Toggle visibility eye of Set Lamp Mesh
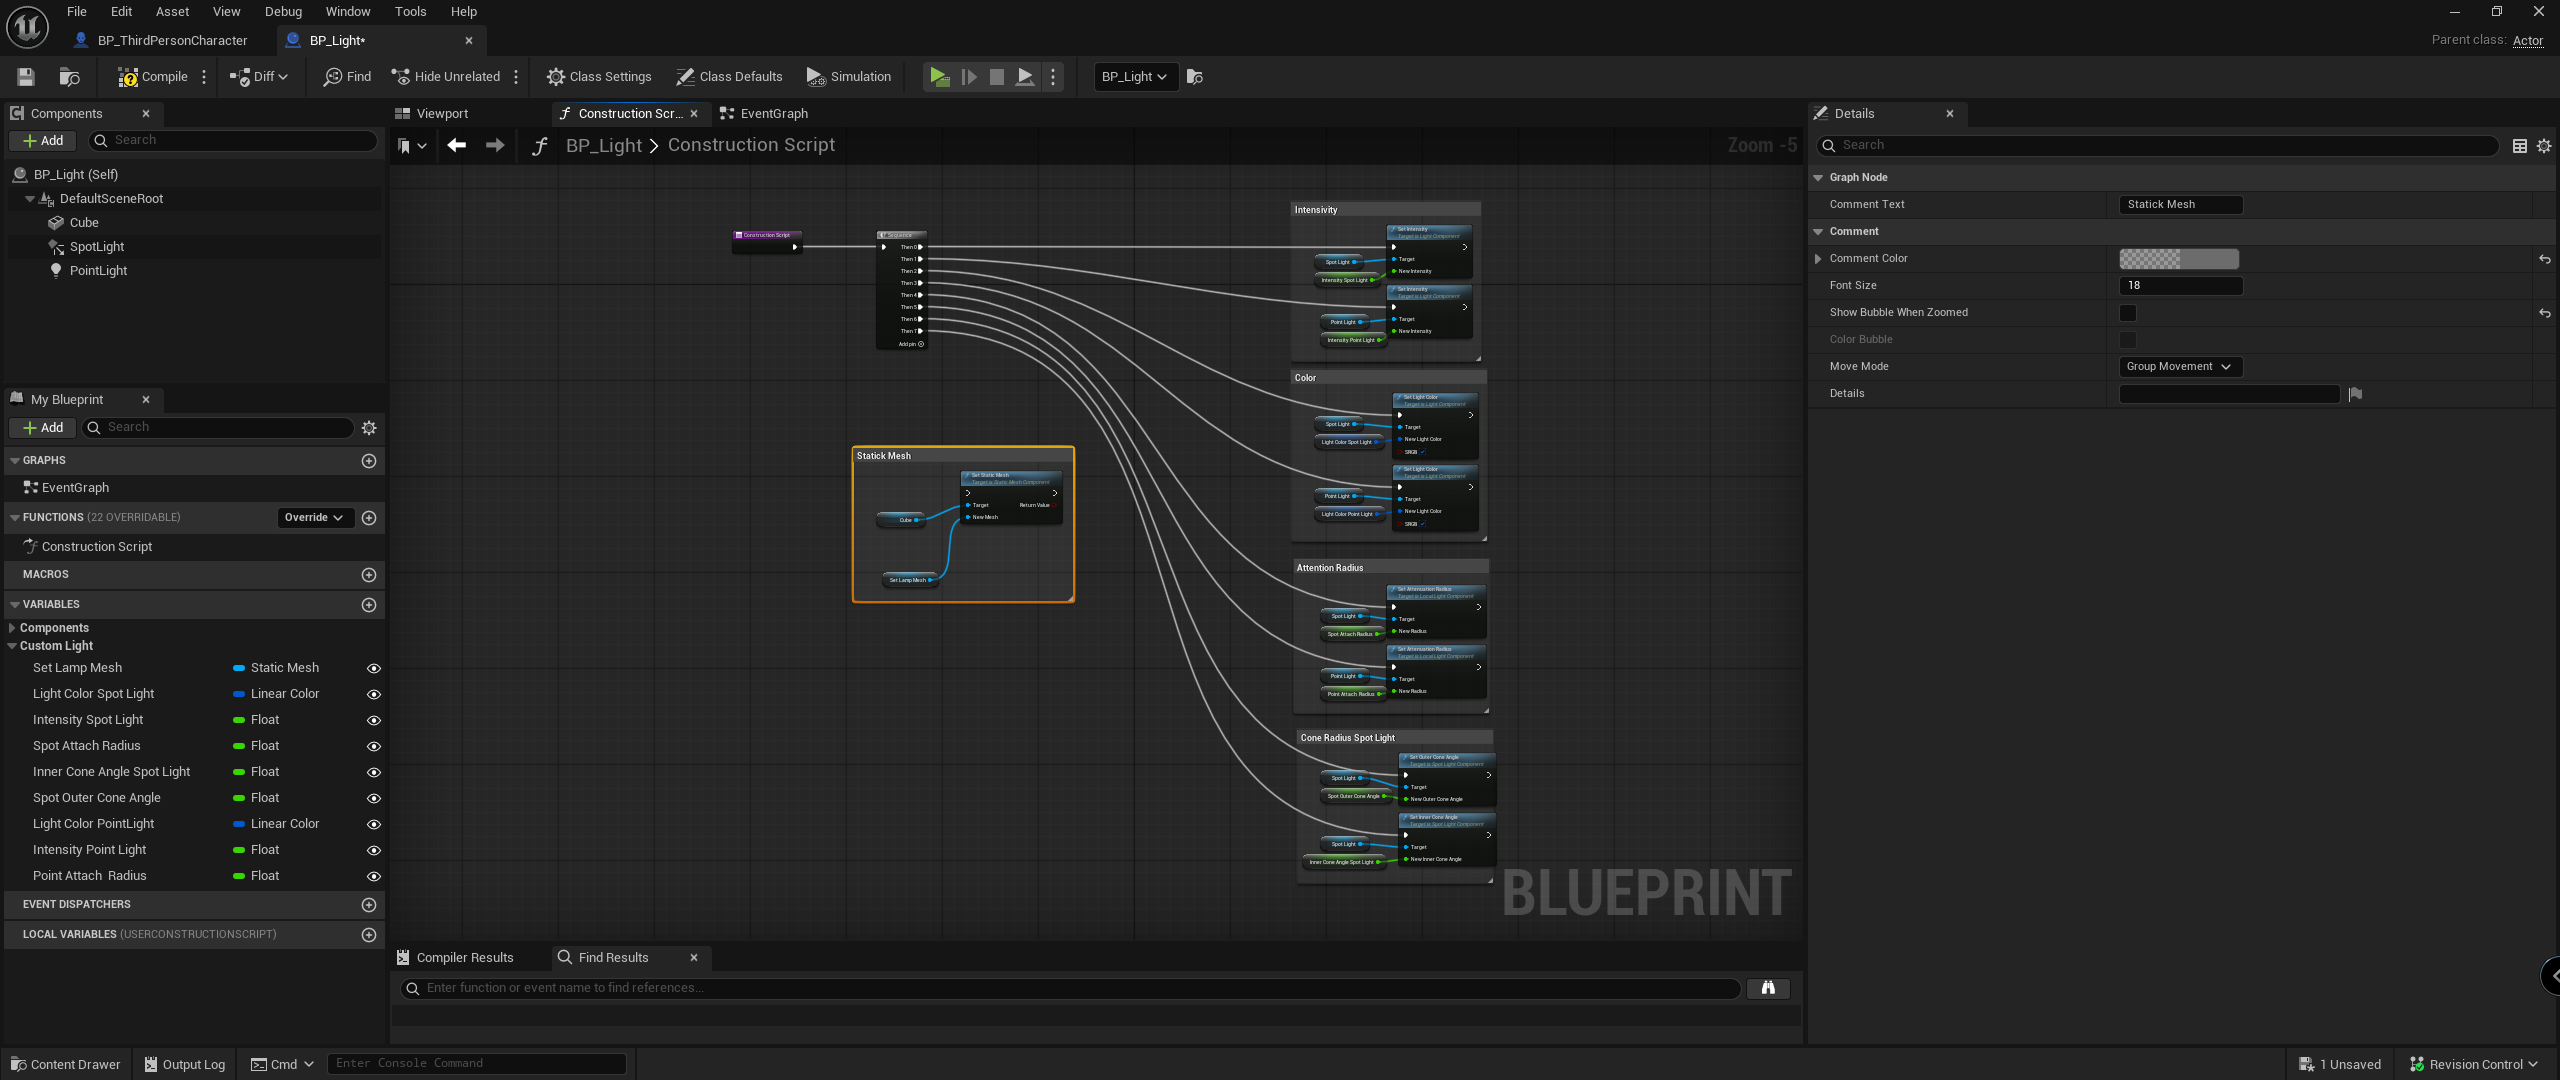The height and width of the screenshot is (1080, 2560). pos(373,668)
